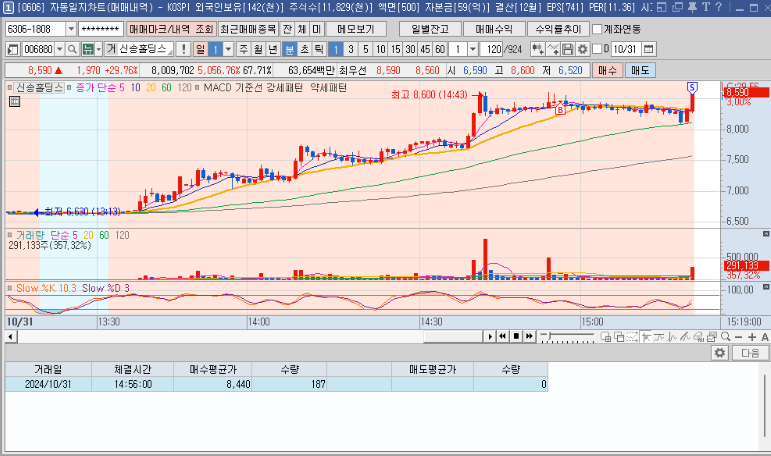
Task: Click the 매매수익 button
Action: click(494, 29)
